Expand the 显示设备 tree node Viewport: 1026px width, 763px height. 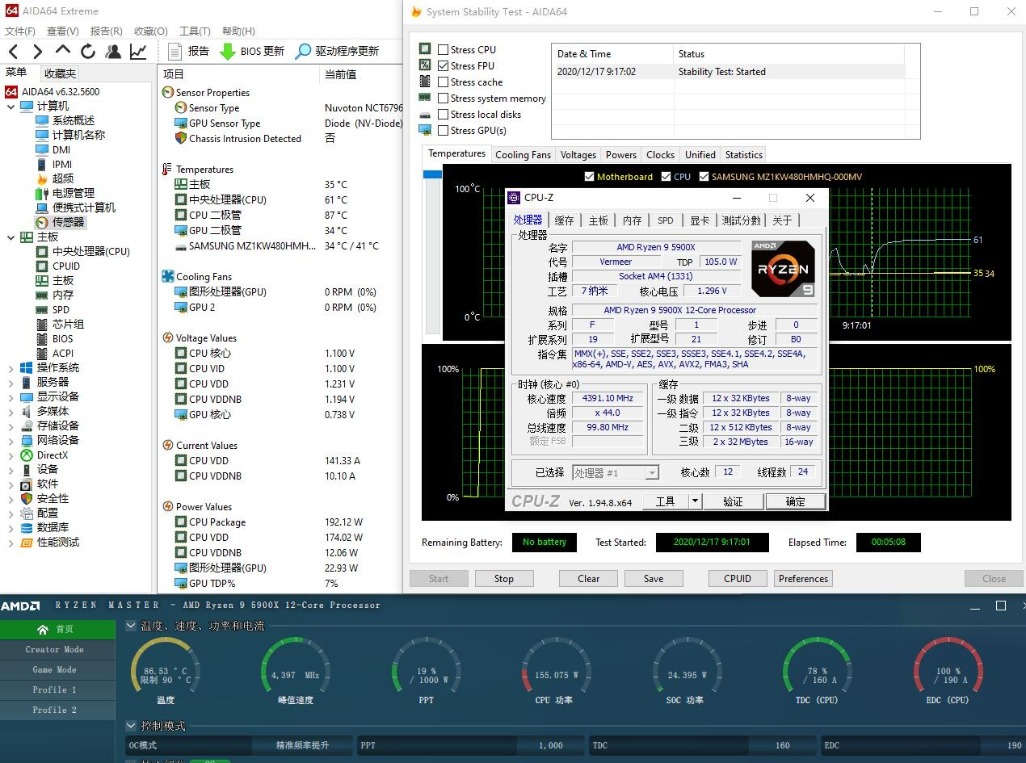[10, 397]
